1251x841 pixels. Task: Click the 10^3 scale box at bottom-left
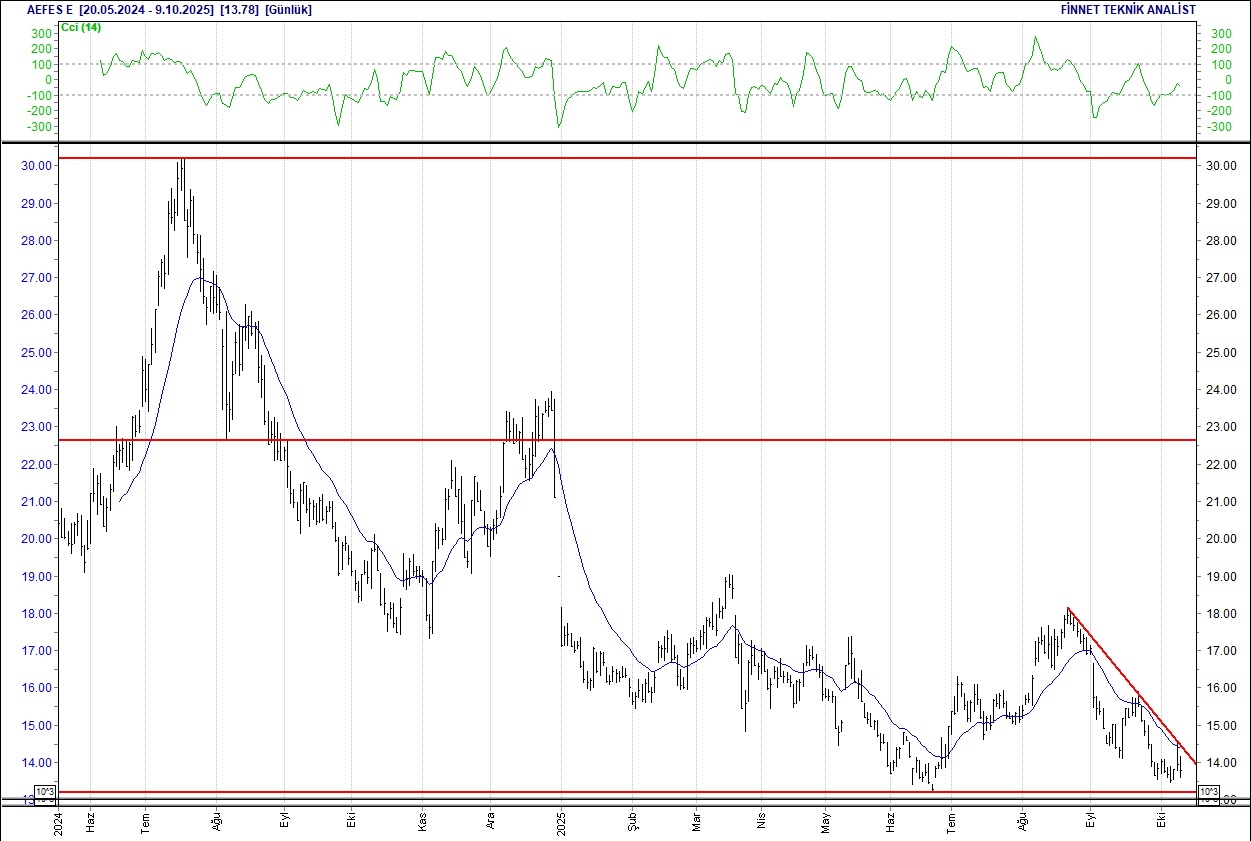click(46, 793)
